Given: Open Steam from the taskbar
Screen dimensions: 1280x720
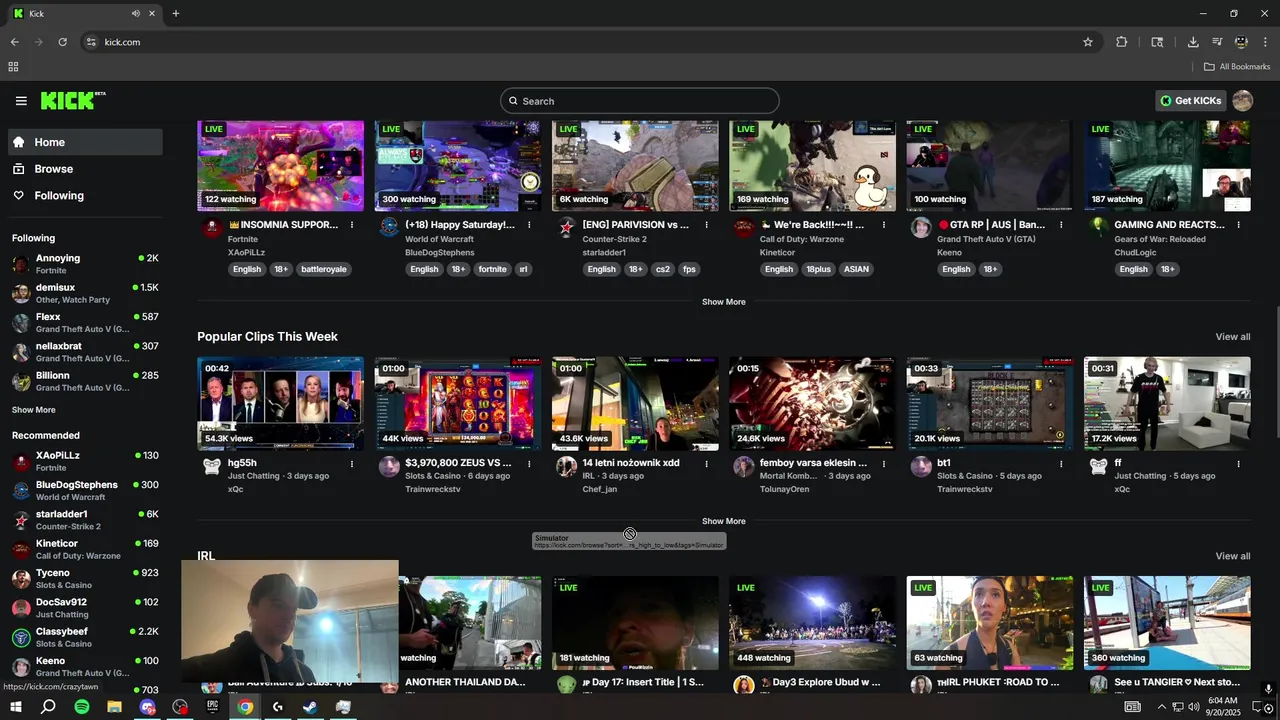Looking at the screenshot, I should pyautogui.click(x=310, y=707).
